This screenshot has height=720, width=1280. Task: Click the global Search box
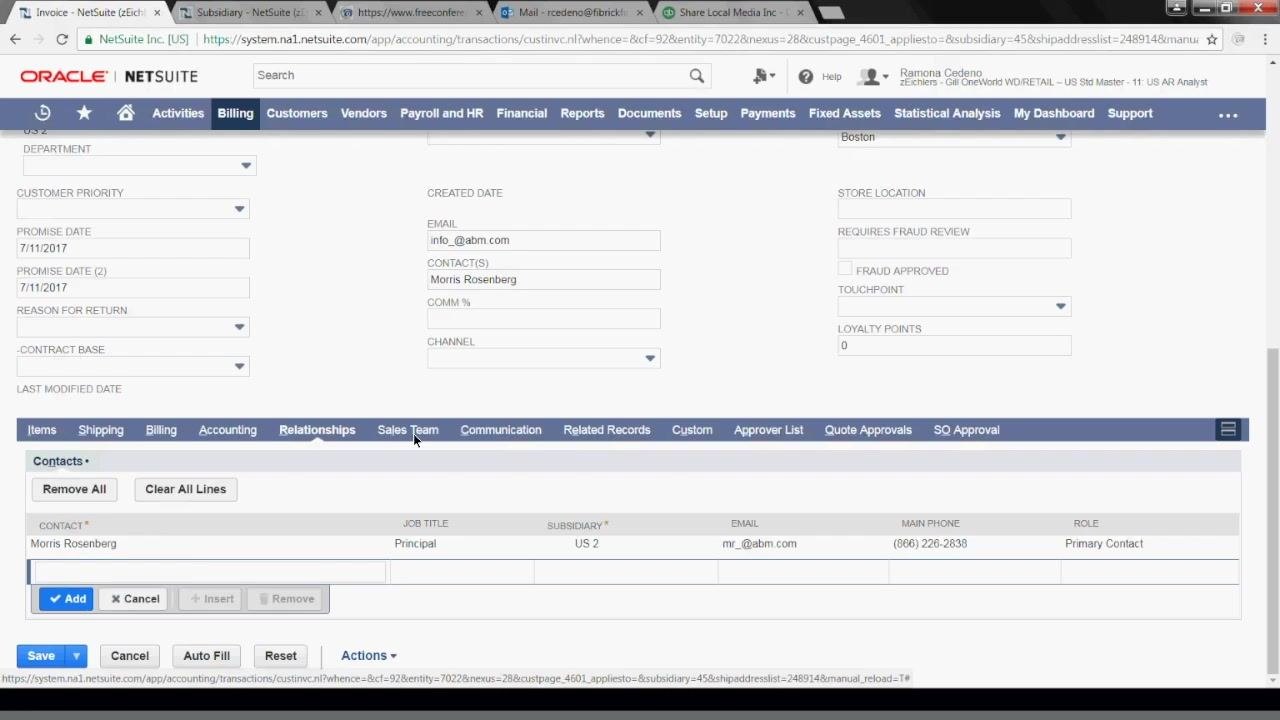coord(470,75)
